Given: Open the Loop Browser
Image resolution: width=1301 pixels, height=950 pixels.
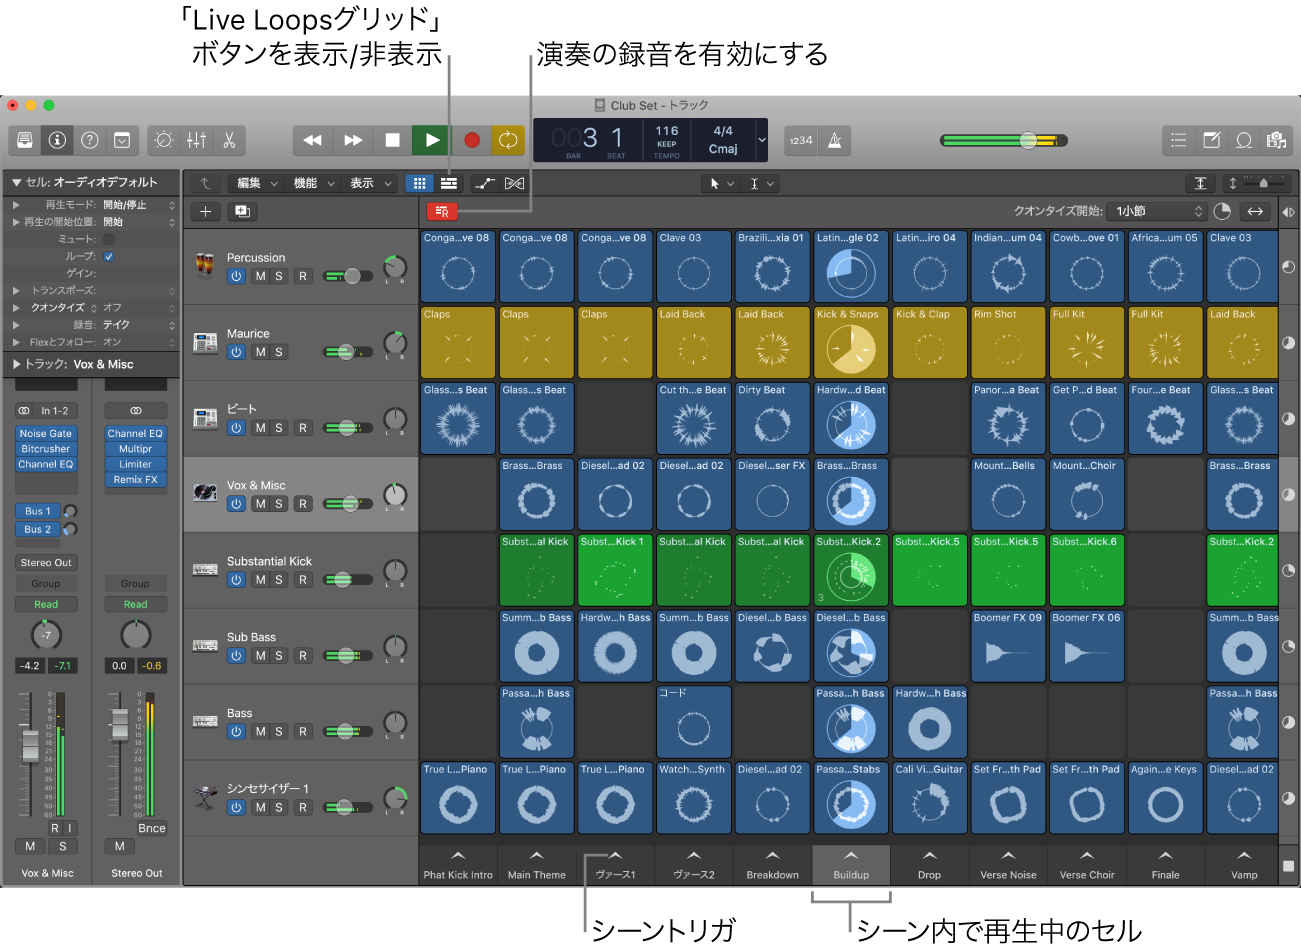Looking at the screenshot, I should 1243,140.
